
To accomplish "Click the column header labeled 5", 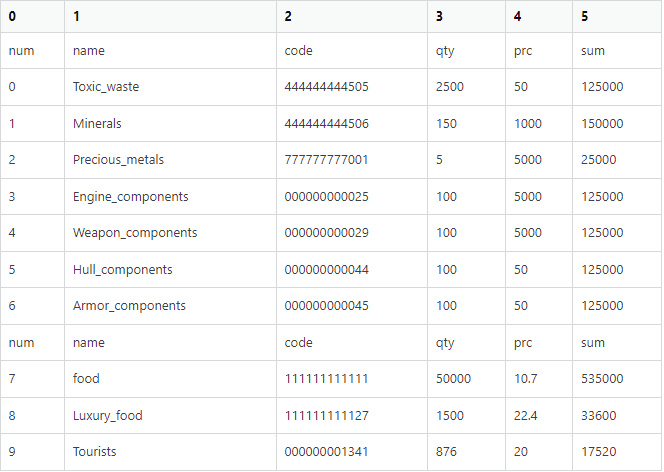I will 617,17.
